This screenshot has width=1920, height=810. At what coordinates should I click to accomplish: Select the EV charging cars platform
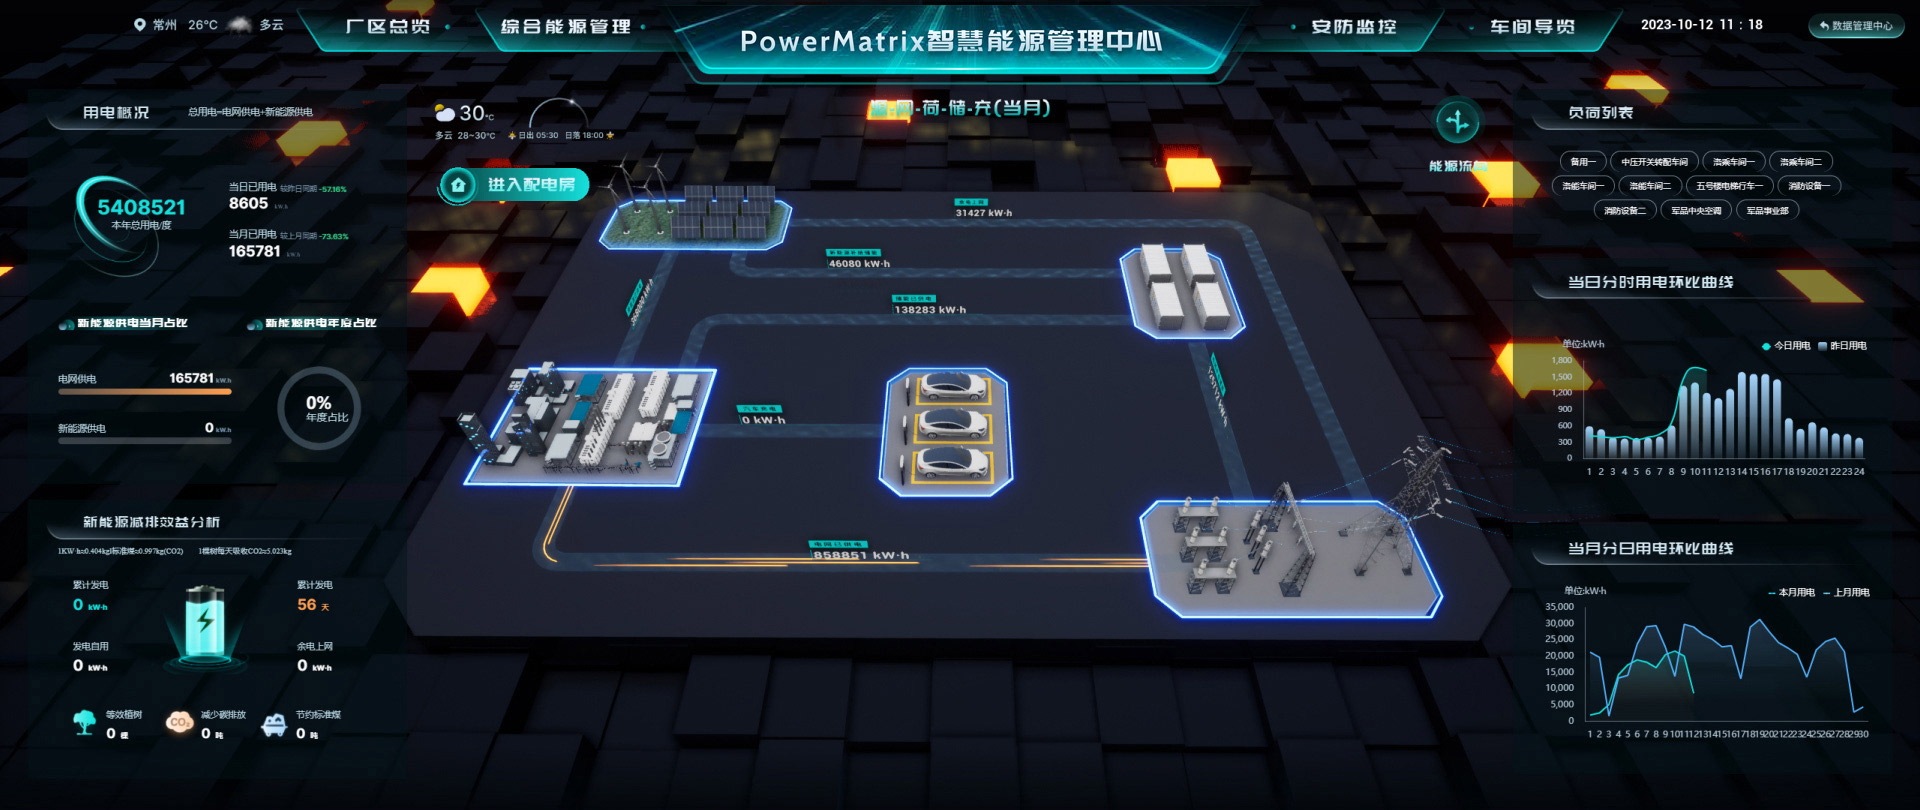pos(946,431)
